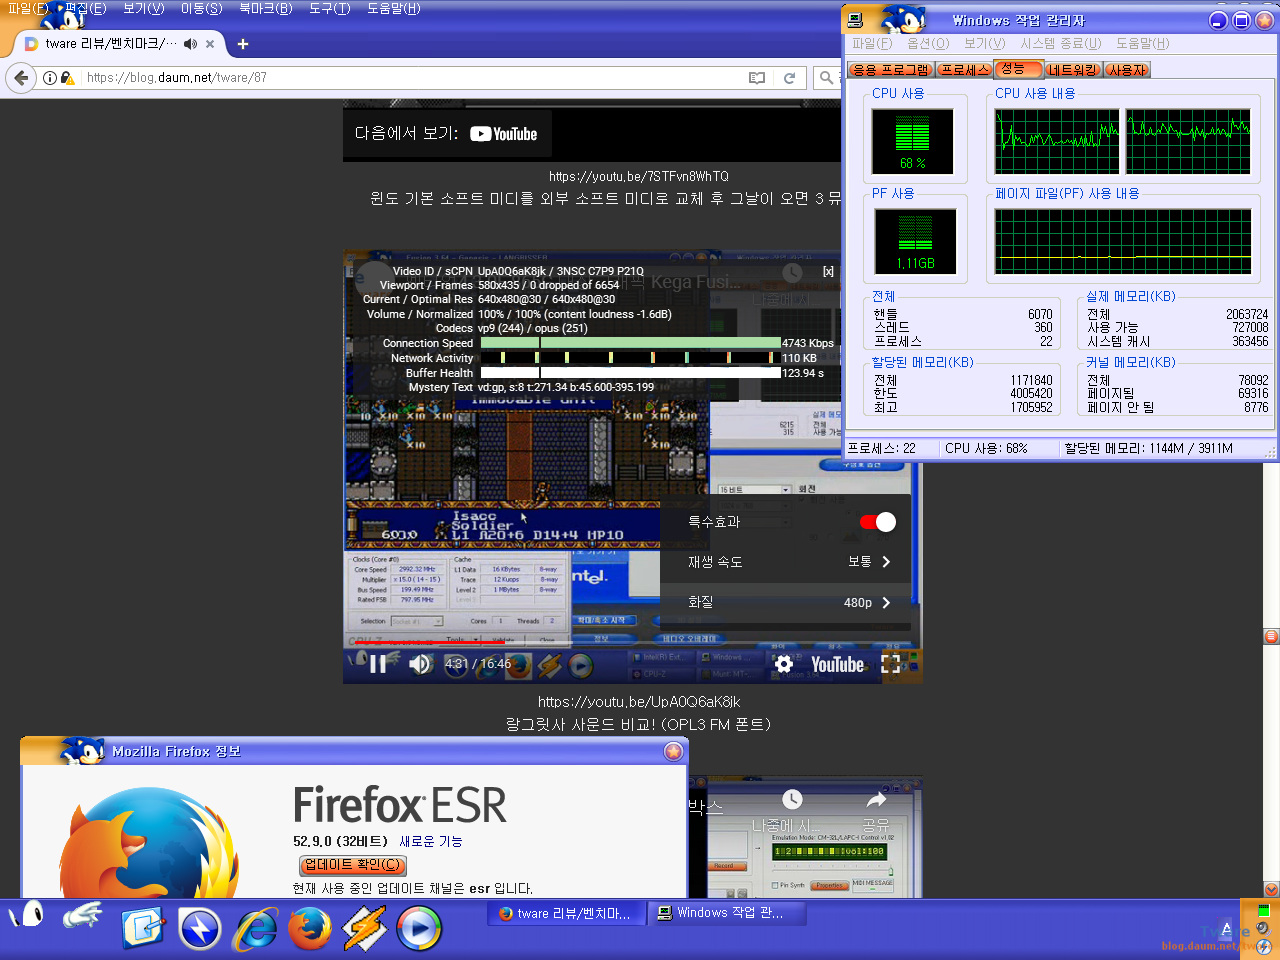This screenshot has width=1280, height=960.
Task: Open Task Manager 옵션(O) menu
Action: (928, 43)
